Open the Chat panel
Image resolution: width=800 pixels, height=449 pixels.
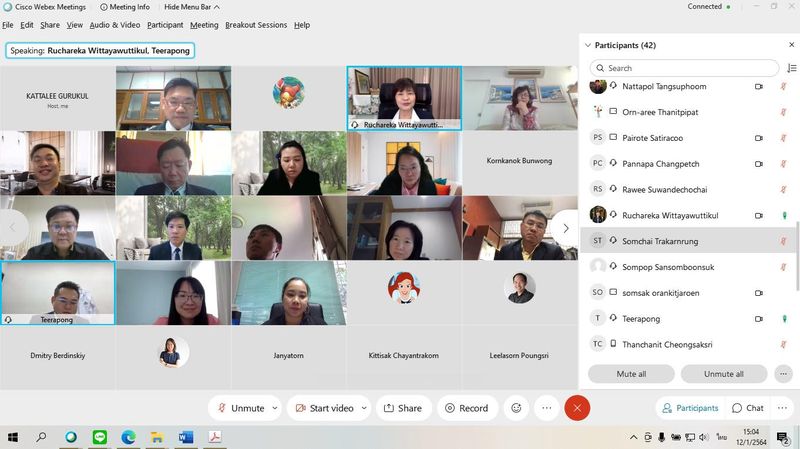(747, 408)
